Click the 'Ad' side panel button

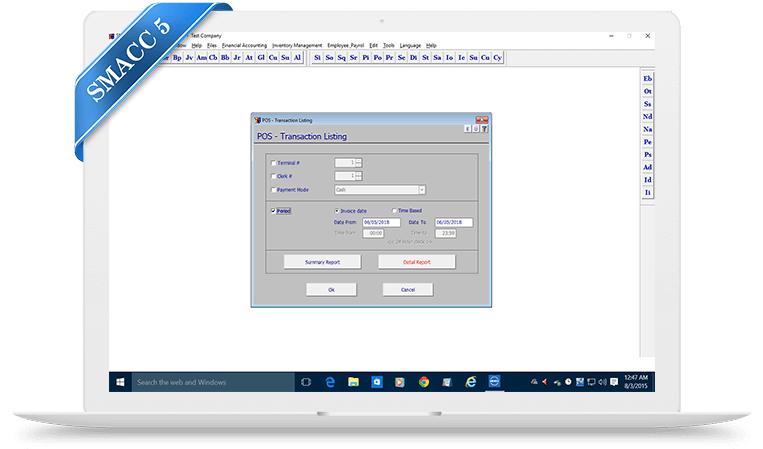click(648, 167)
